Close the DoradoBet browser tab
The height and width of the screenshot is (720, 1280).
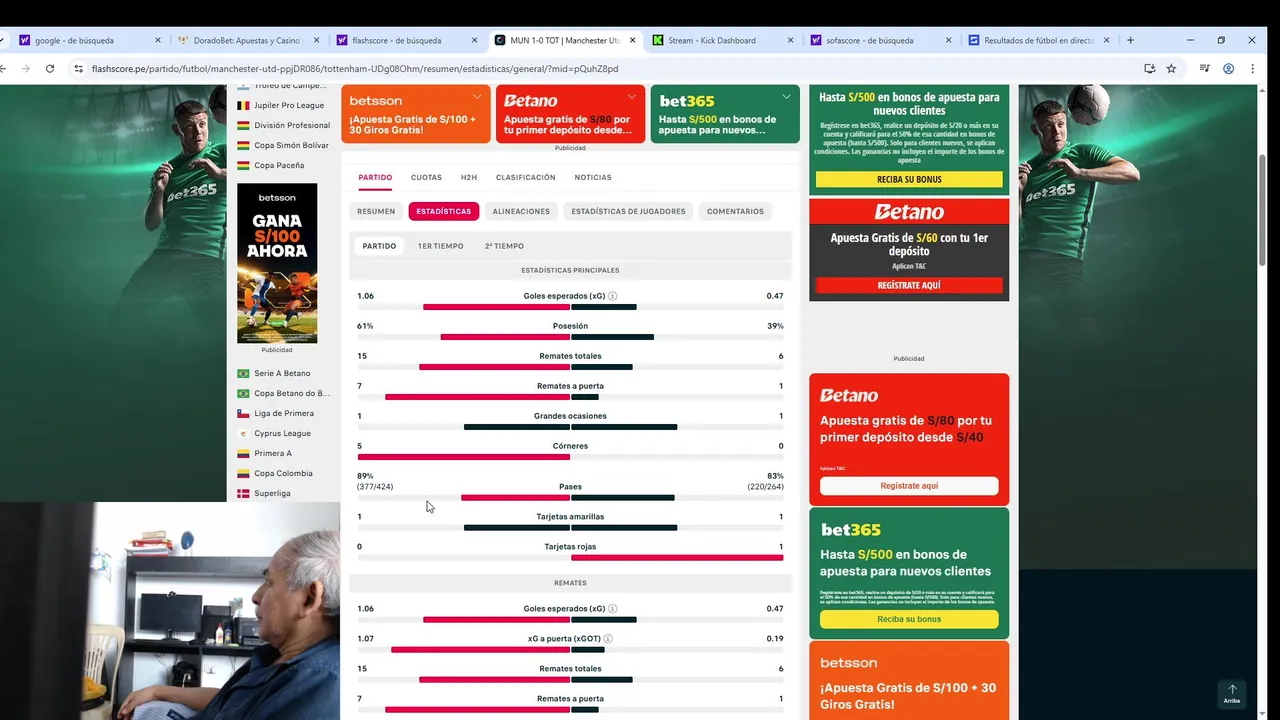[x=317, y=41]
